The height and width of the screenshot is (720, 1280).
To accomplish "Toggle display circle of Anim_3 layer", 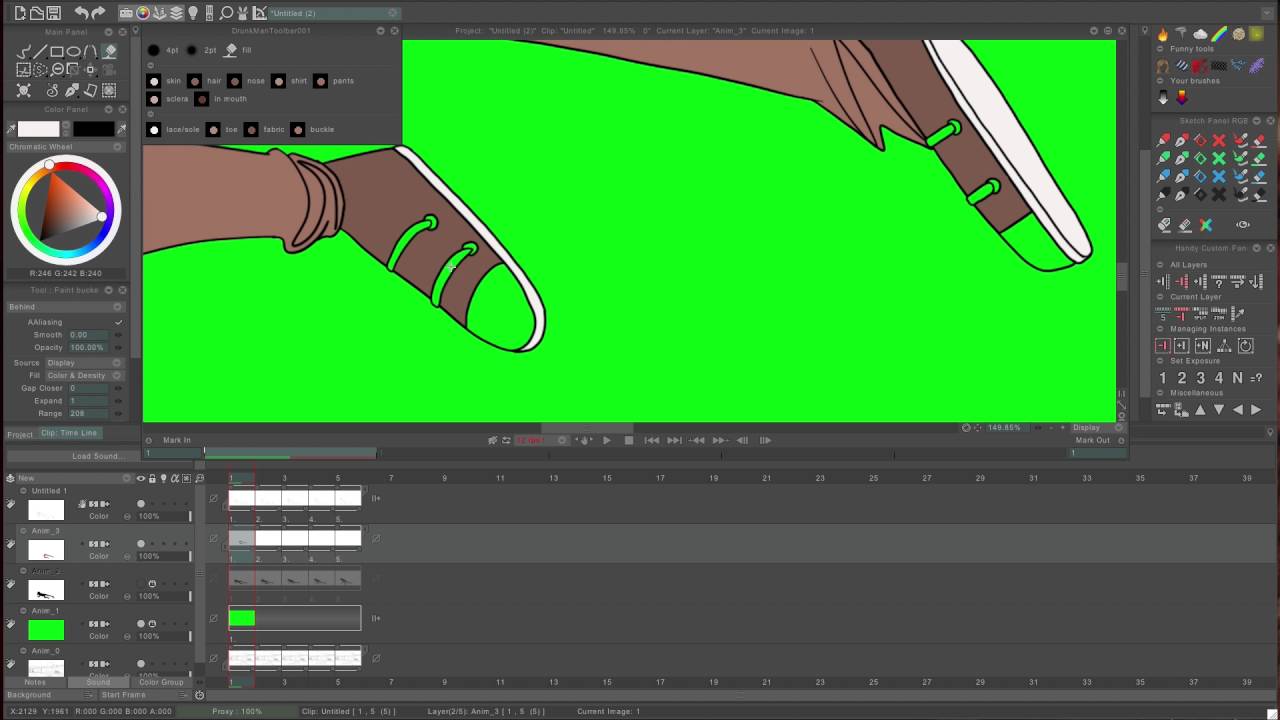I will click(140, 544).
